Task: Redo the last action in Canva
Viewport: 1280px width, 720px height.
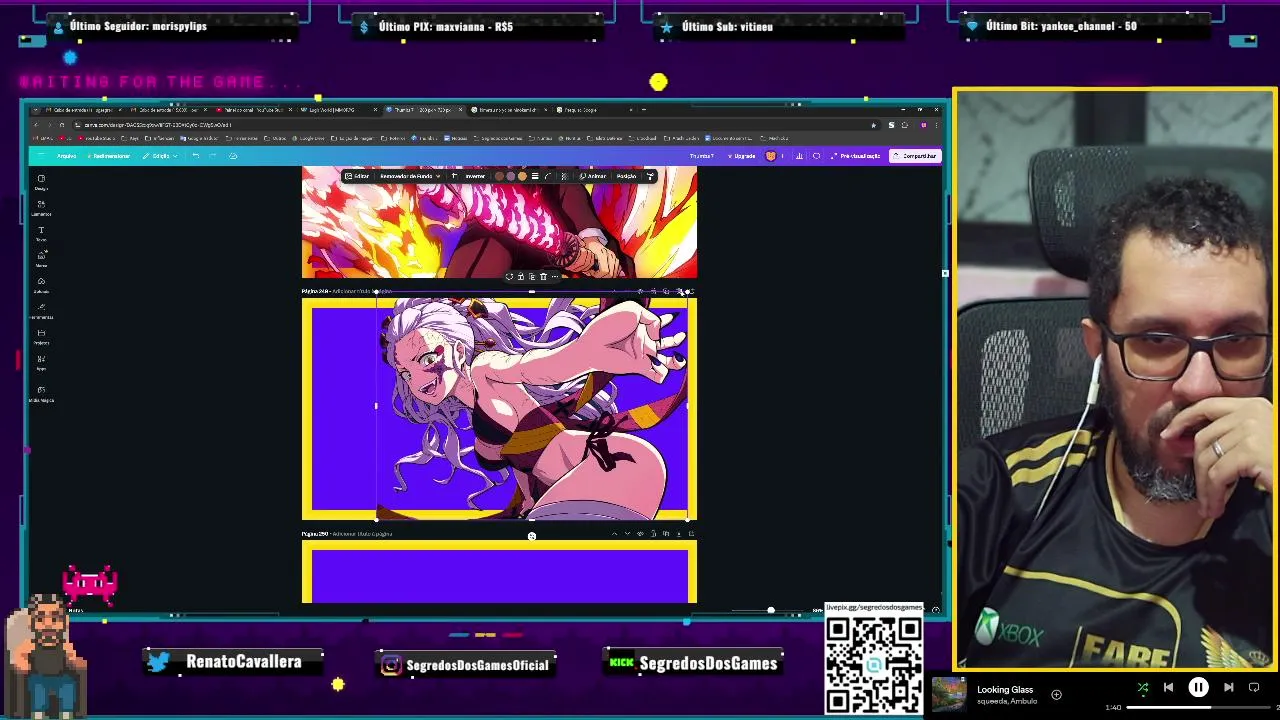Action: pos(213,156)
